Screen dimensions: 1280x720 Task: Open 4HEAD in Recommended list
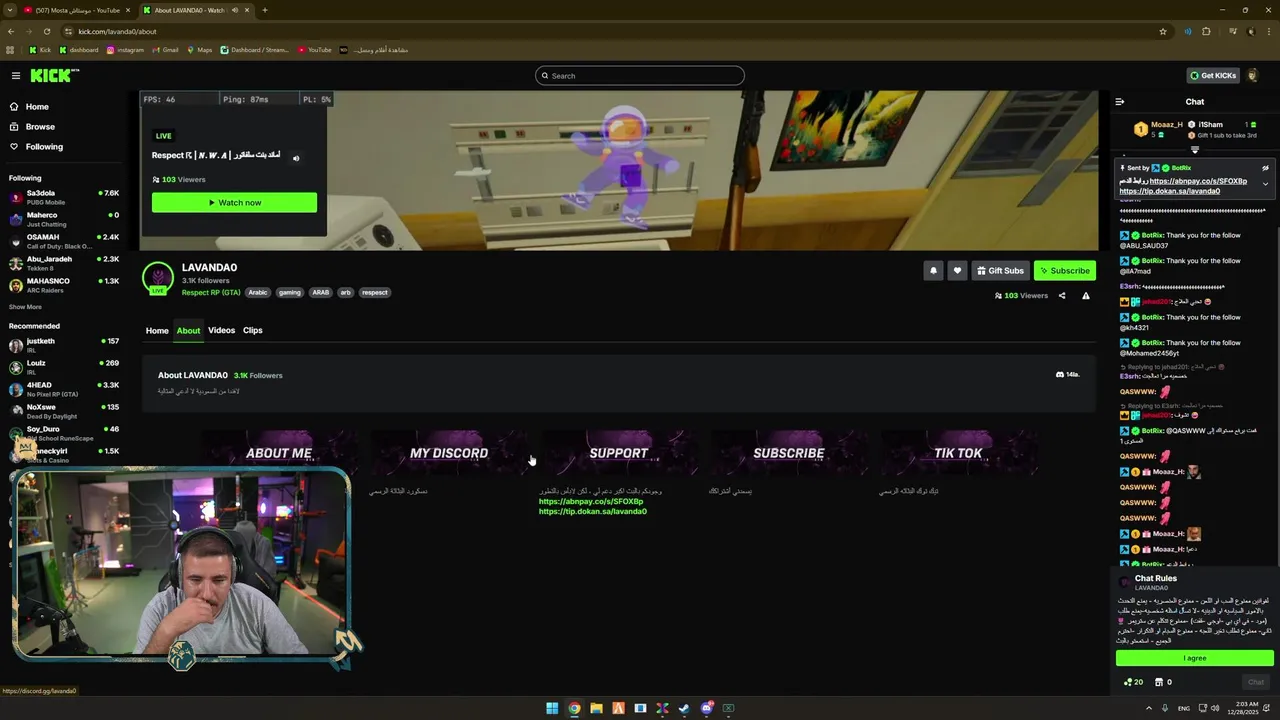(64, 389)
